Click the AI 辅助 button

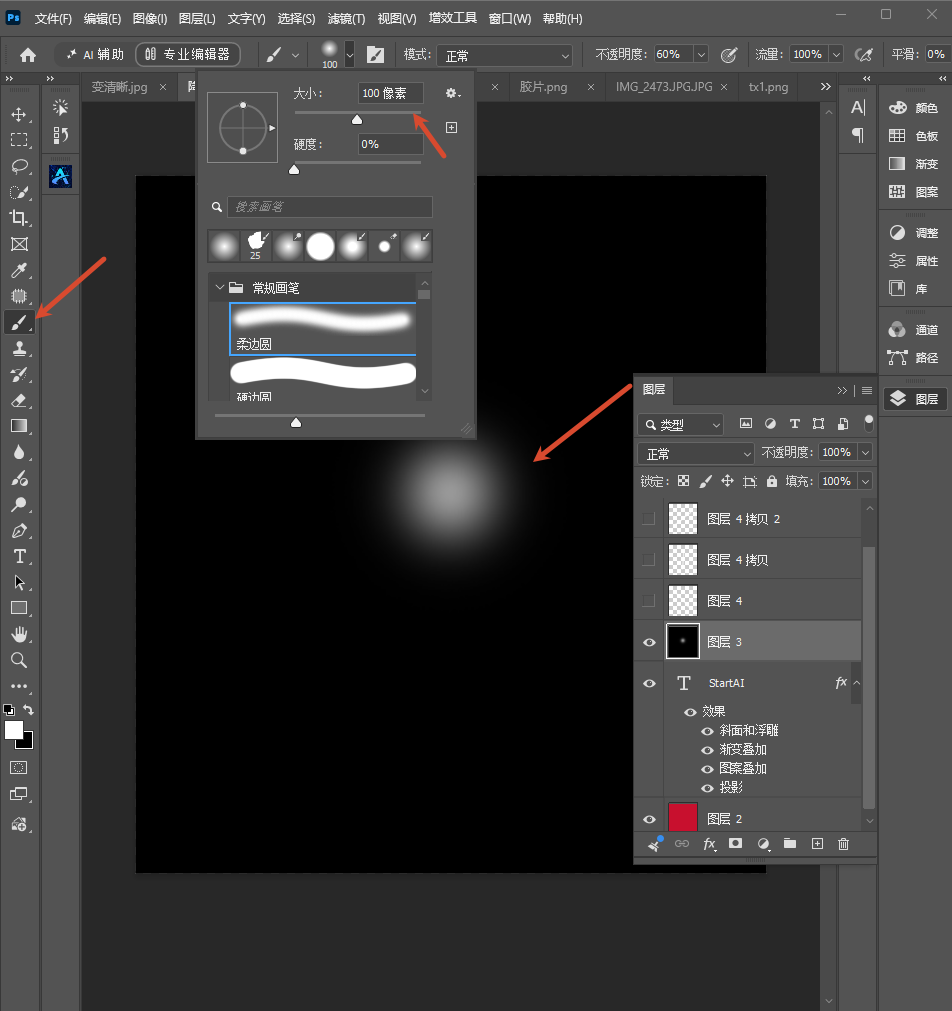click(95, 55)
